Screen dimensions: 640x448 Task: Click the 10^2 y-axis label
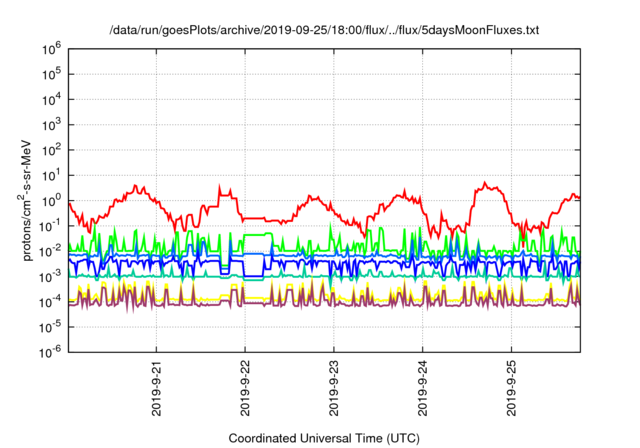click(51, 151)
